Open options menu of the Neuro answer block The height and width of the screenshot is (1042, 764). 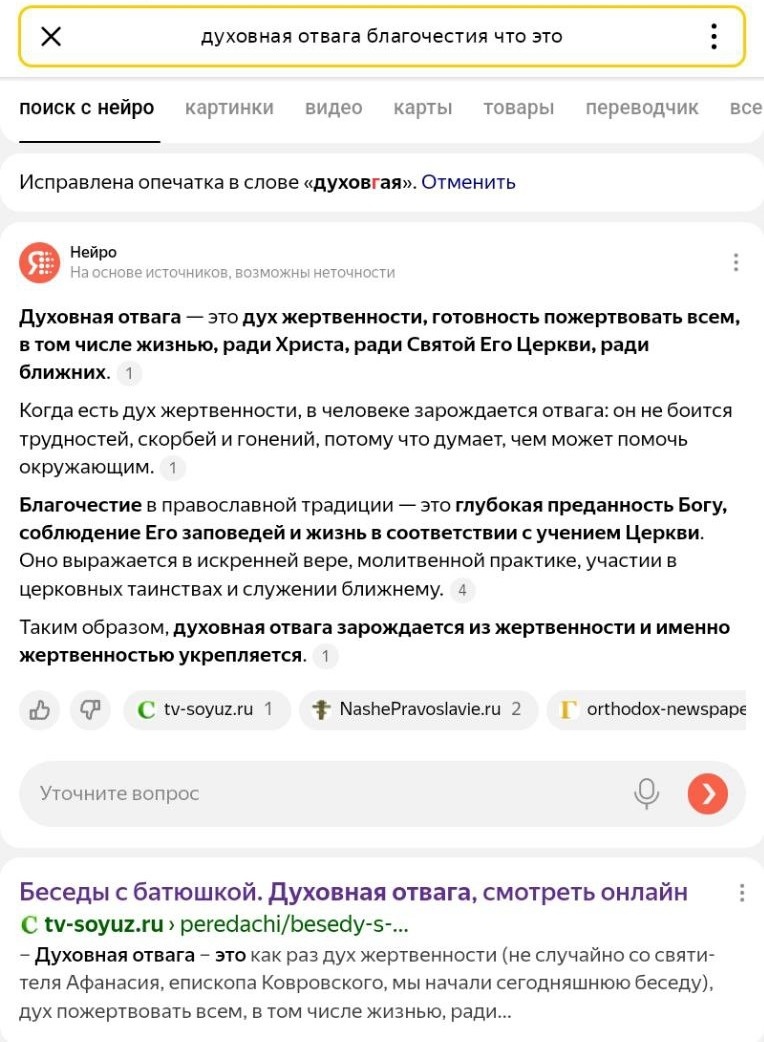click(x=736, y=261)
